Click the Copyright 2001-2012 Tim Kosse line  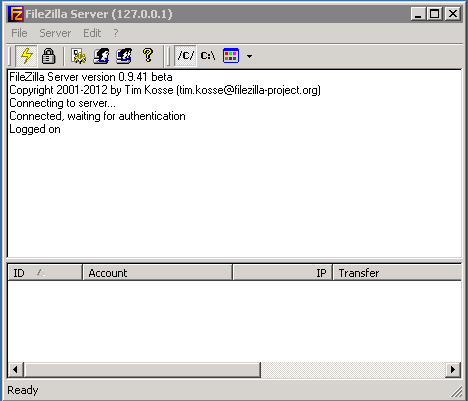pos(165,90)
